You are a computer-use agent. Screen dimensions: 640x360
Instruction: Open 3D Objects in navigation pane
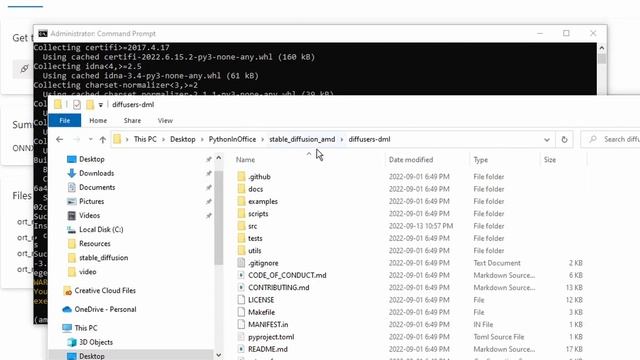tap(96, 342)
